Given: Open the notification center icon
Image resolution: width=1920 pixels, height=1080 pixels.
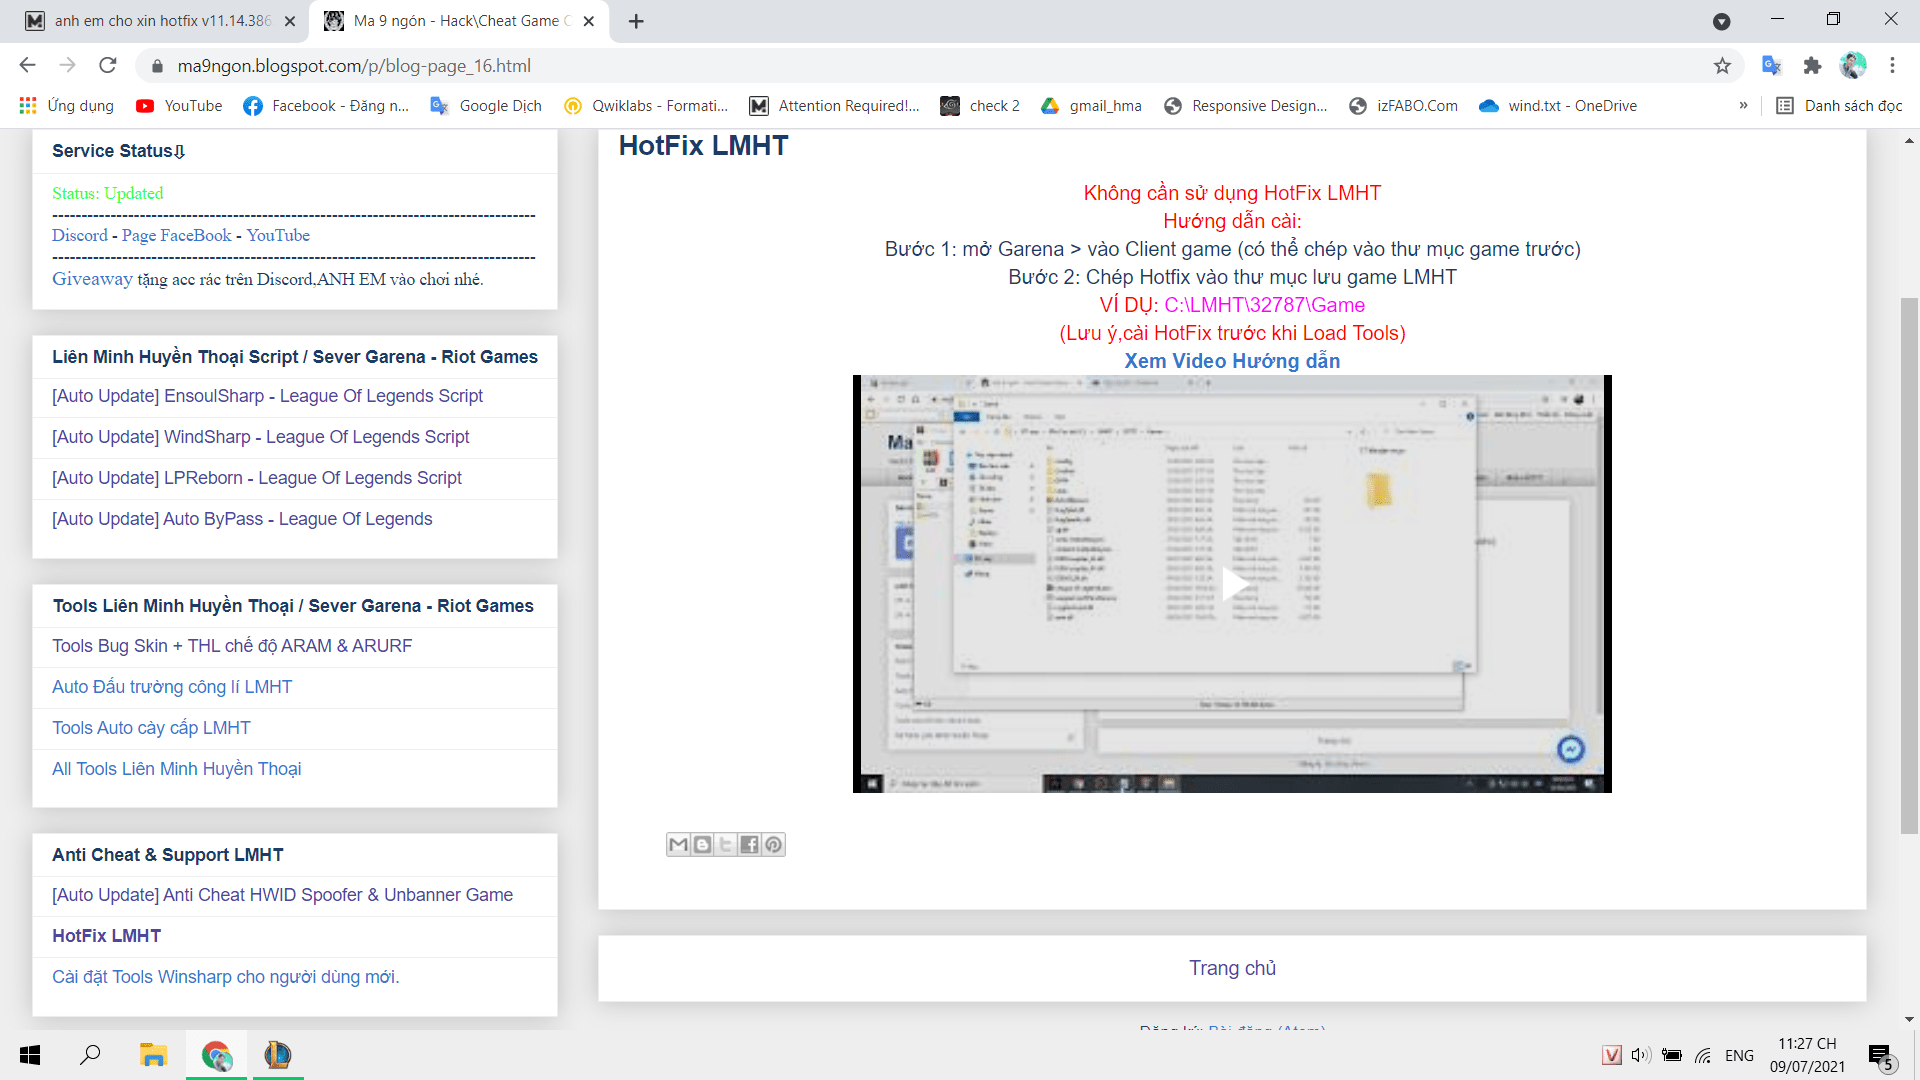Looking at the screenshot, I should tap(1880, 1056).
